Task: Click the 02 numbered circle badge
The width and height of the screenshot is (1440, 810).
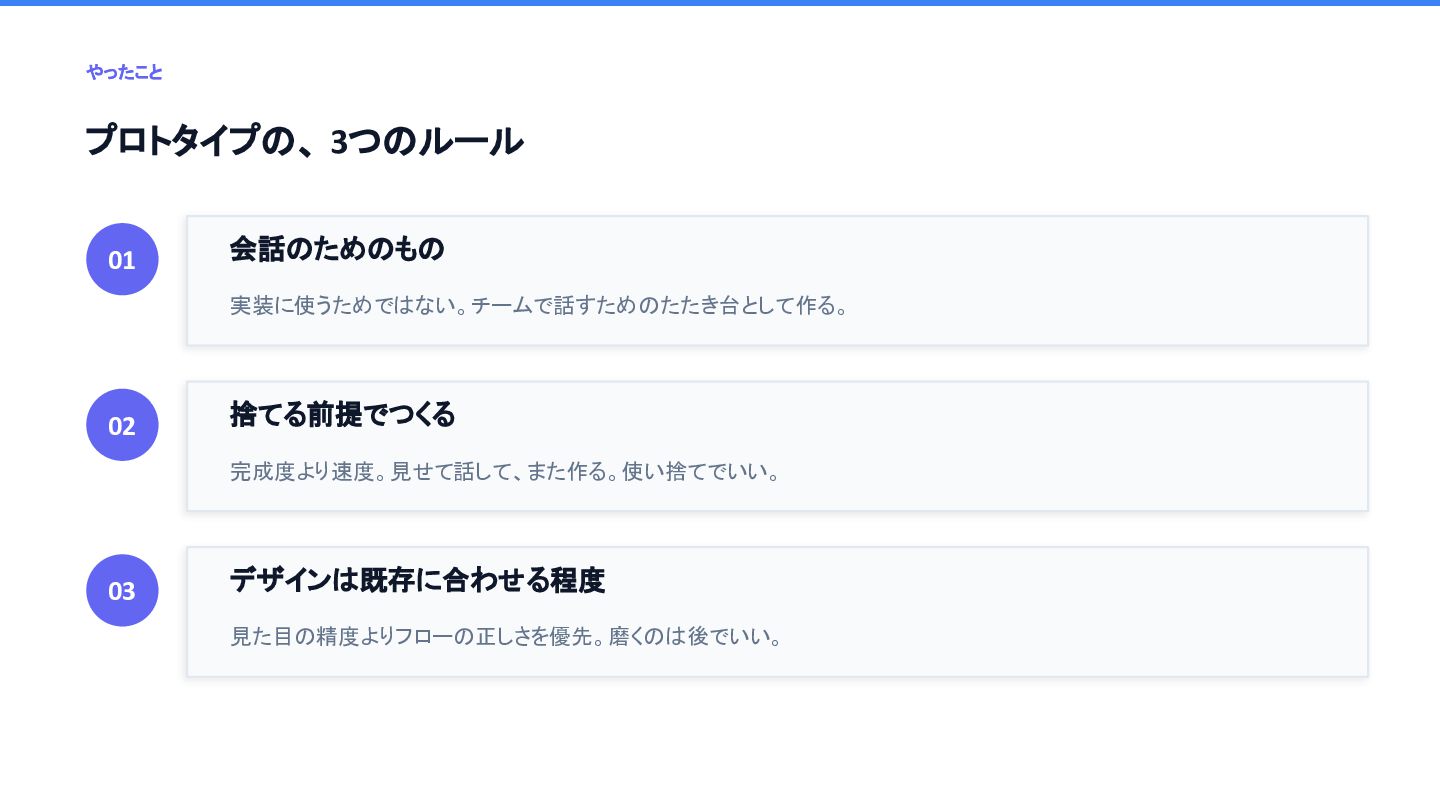Action: point(122,425)
